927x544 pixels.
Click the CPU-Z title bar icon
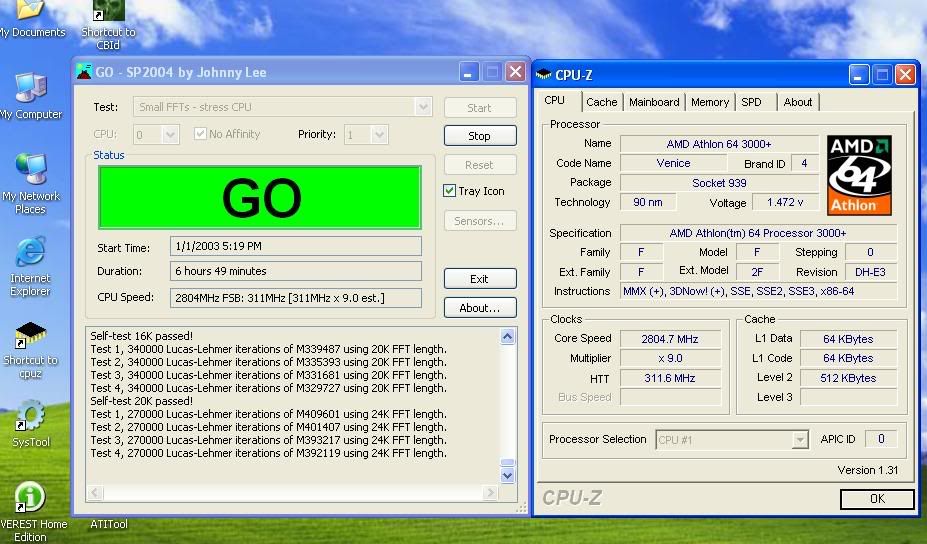pos(543,75)
